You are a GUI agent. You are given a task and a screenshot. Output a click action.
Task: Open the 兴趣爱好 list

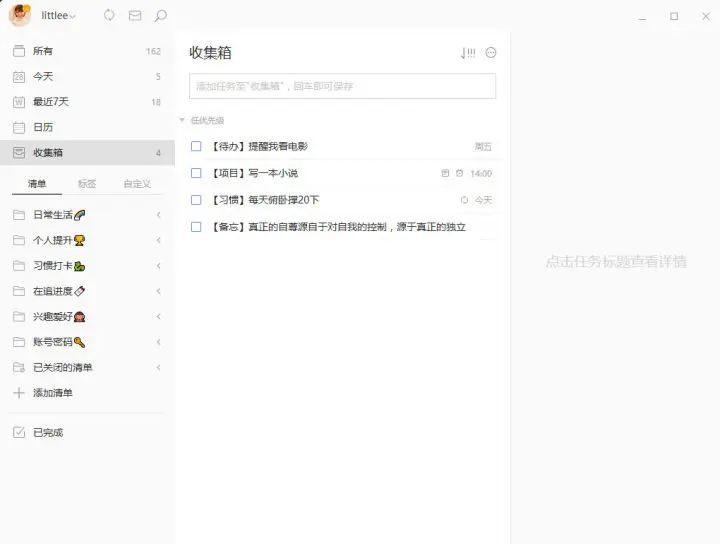pyautogui.click(x=87, y=316)
